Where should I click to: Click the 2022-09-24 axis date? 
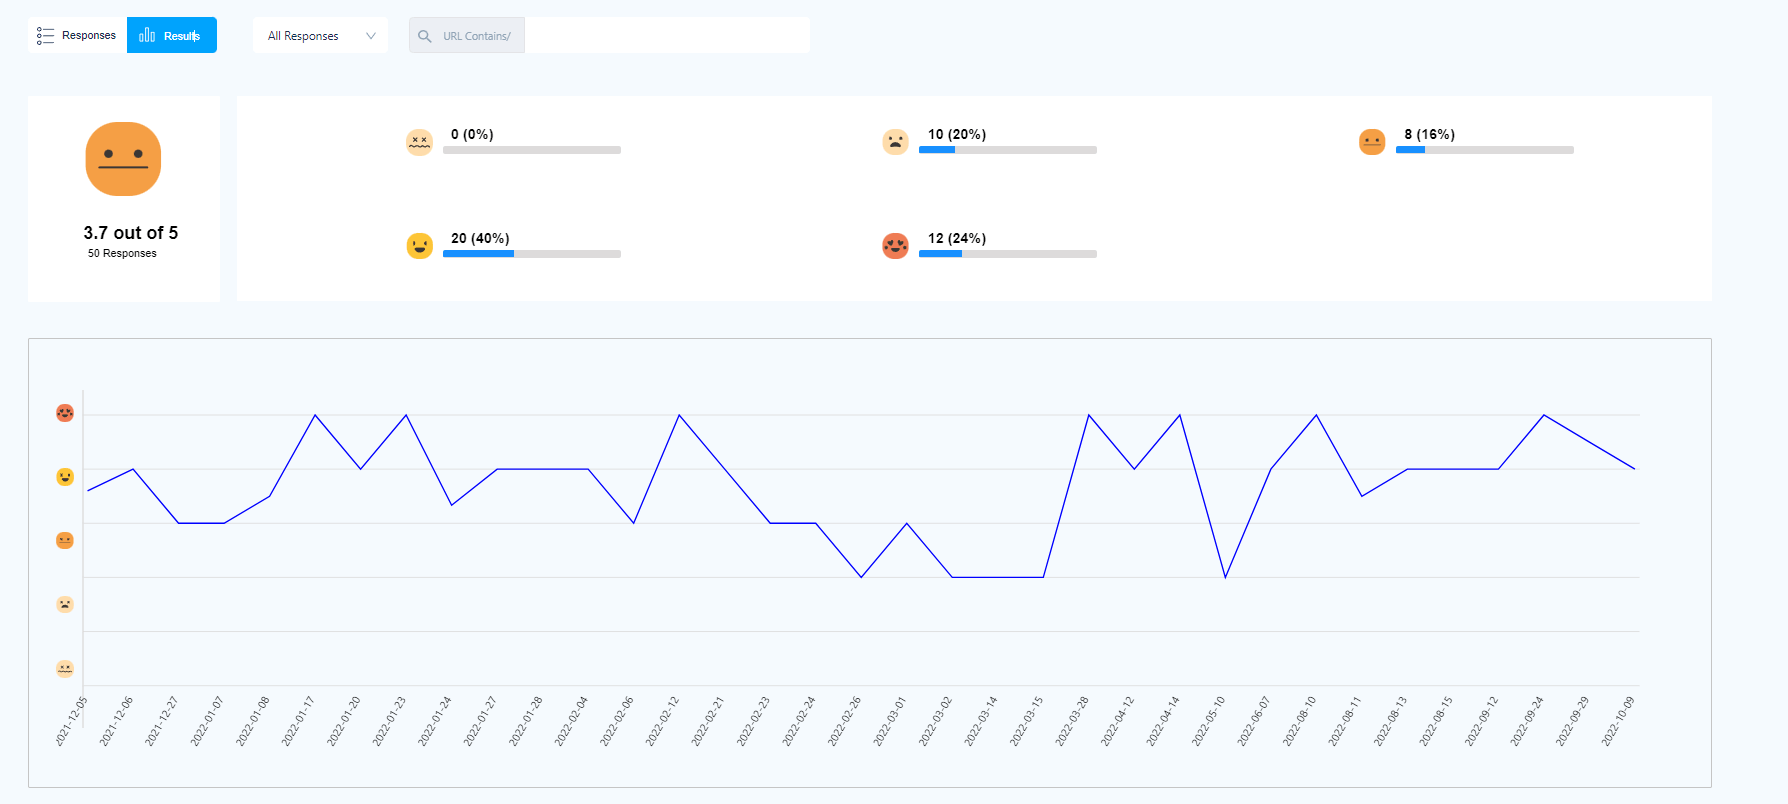click(1527, 721)
